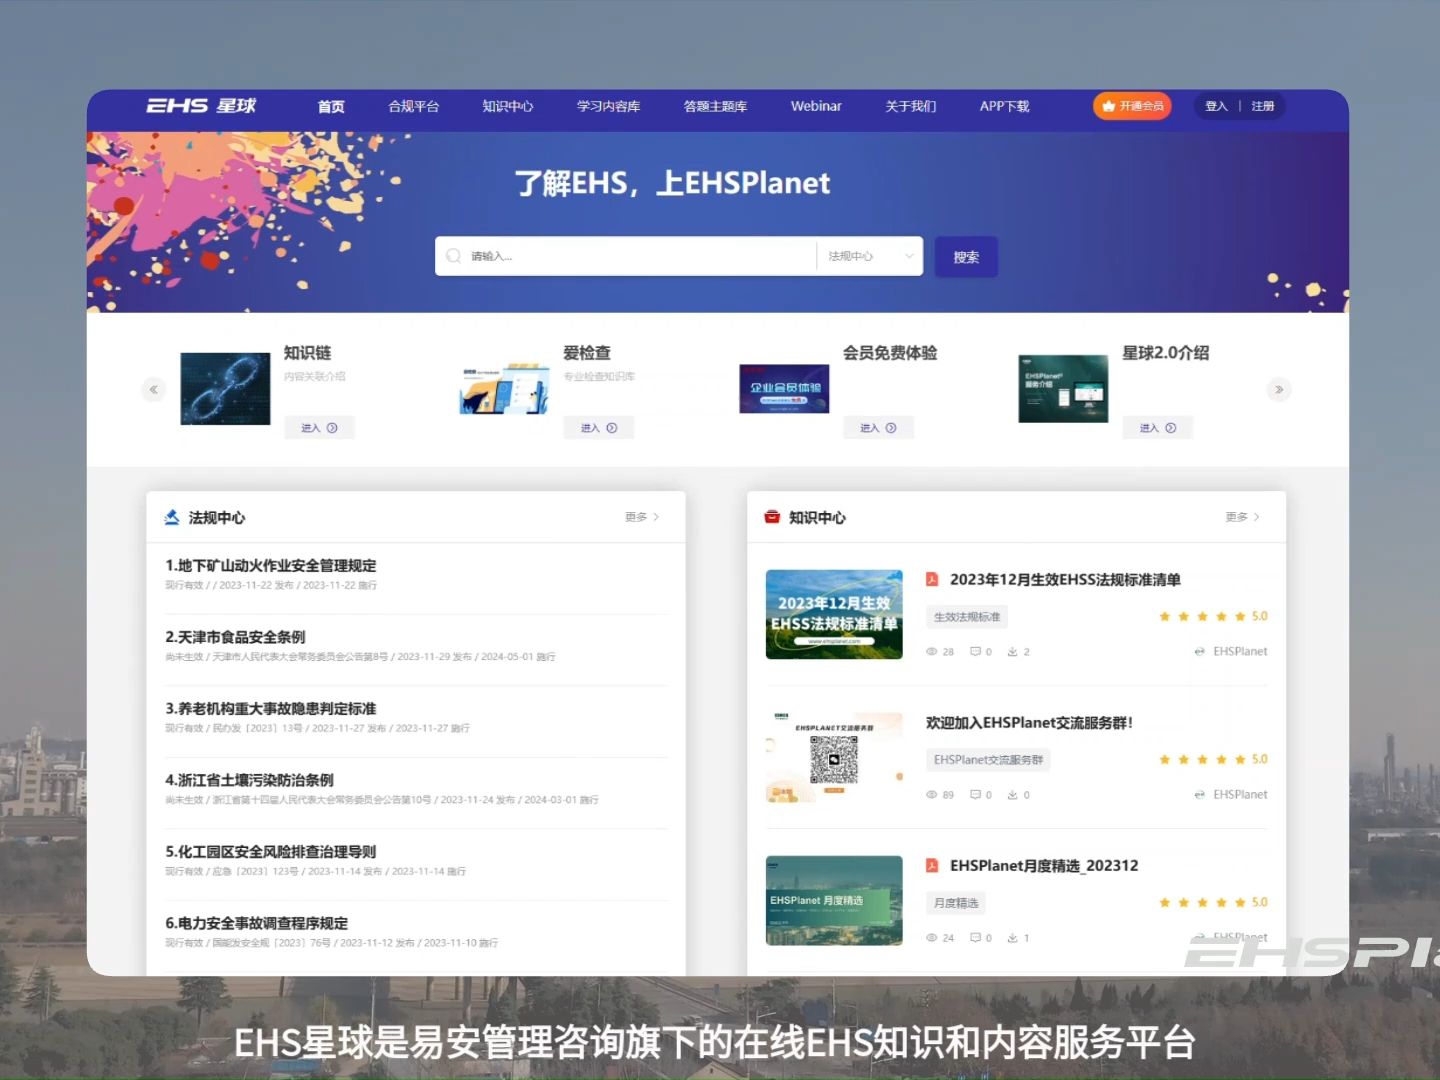Open 2.天津市食品安全条例
Screen dimensions: 1440x1080
coord(235,637)
